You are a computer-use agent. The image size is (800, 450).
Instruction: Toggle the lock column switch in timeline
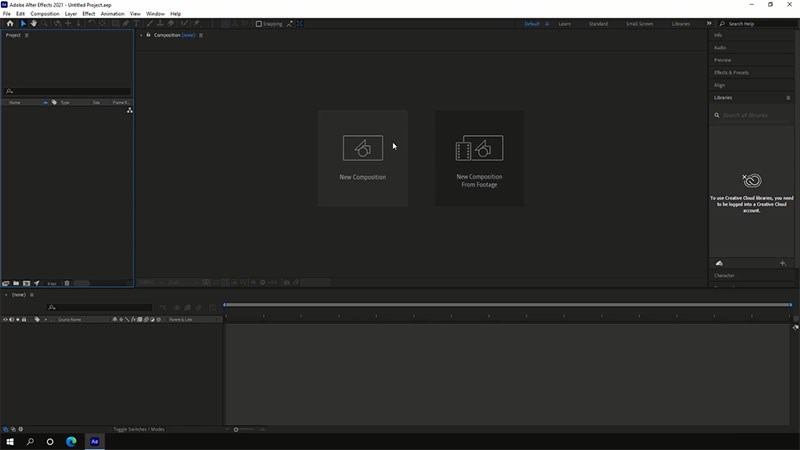click(23, 319)
